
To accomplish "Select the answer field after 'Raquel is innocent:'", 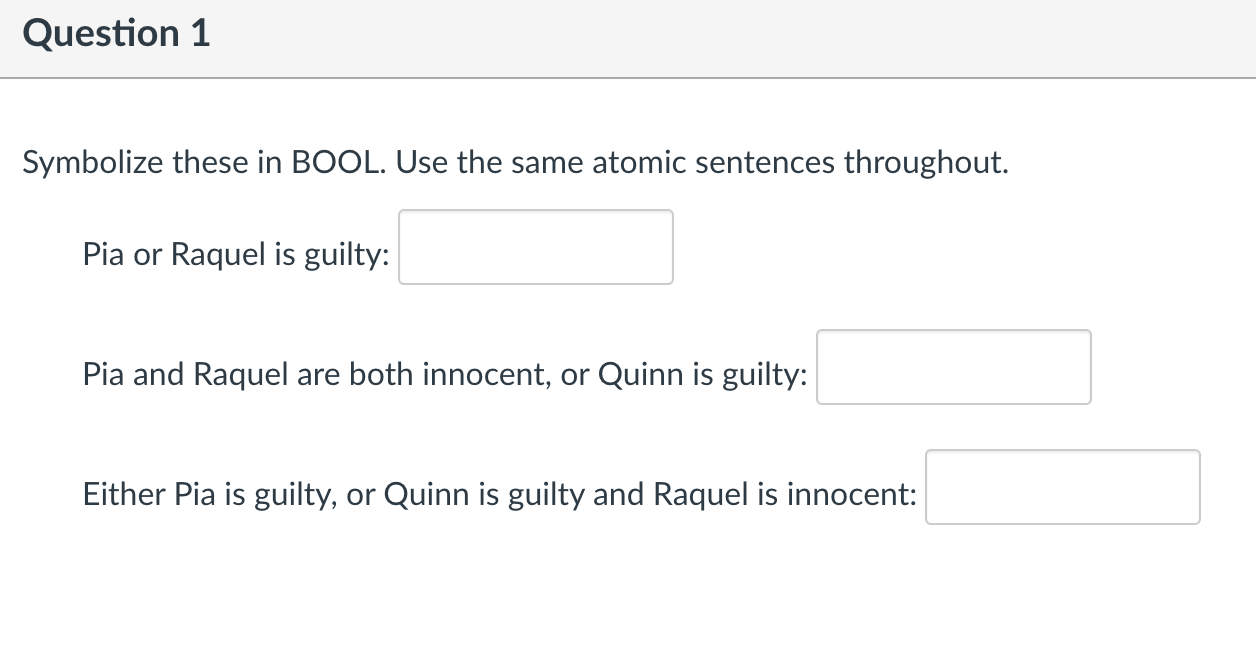I will tap(1063, 487).
